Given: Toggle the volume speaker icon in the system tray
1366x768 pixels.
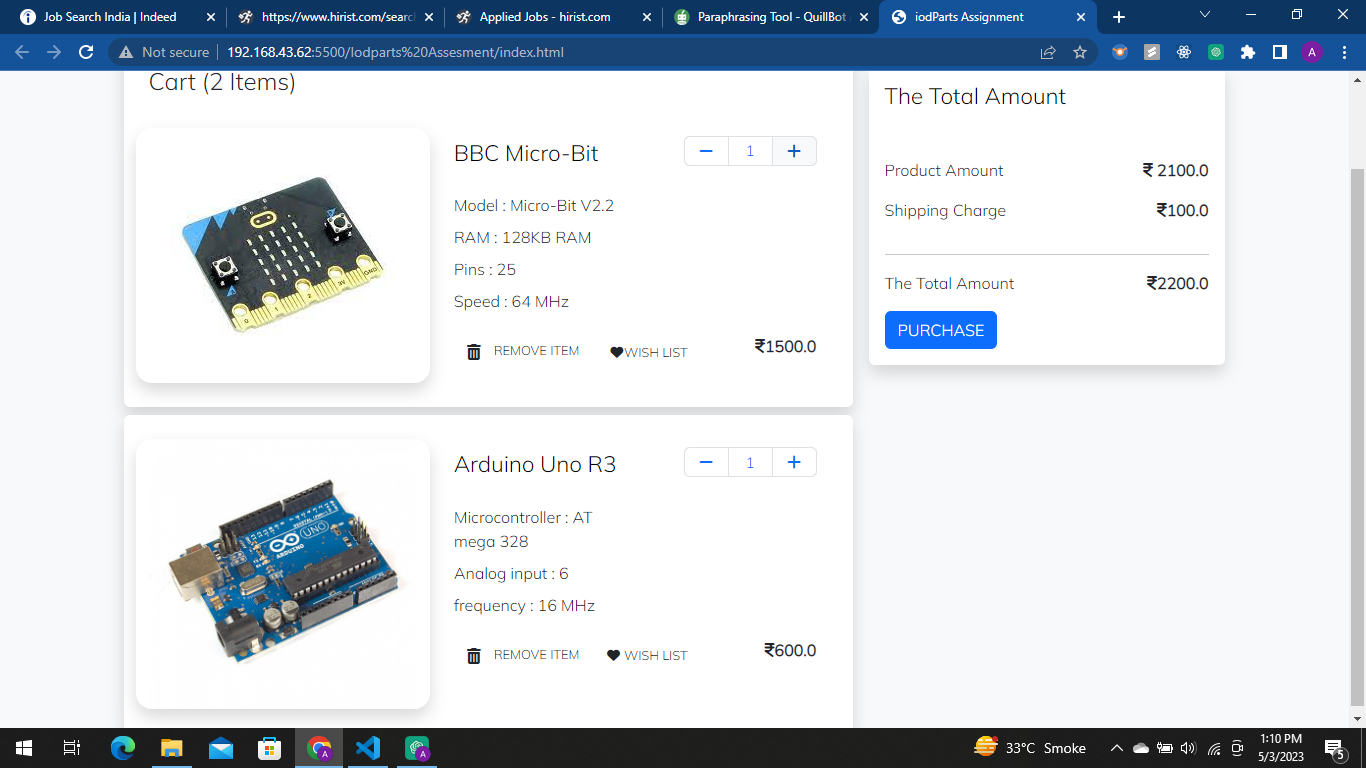Looking at the screenshot, I should point(1189,748).
